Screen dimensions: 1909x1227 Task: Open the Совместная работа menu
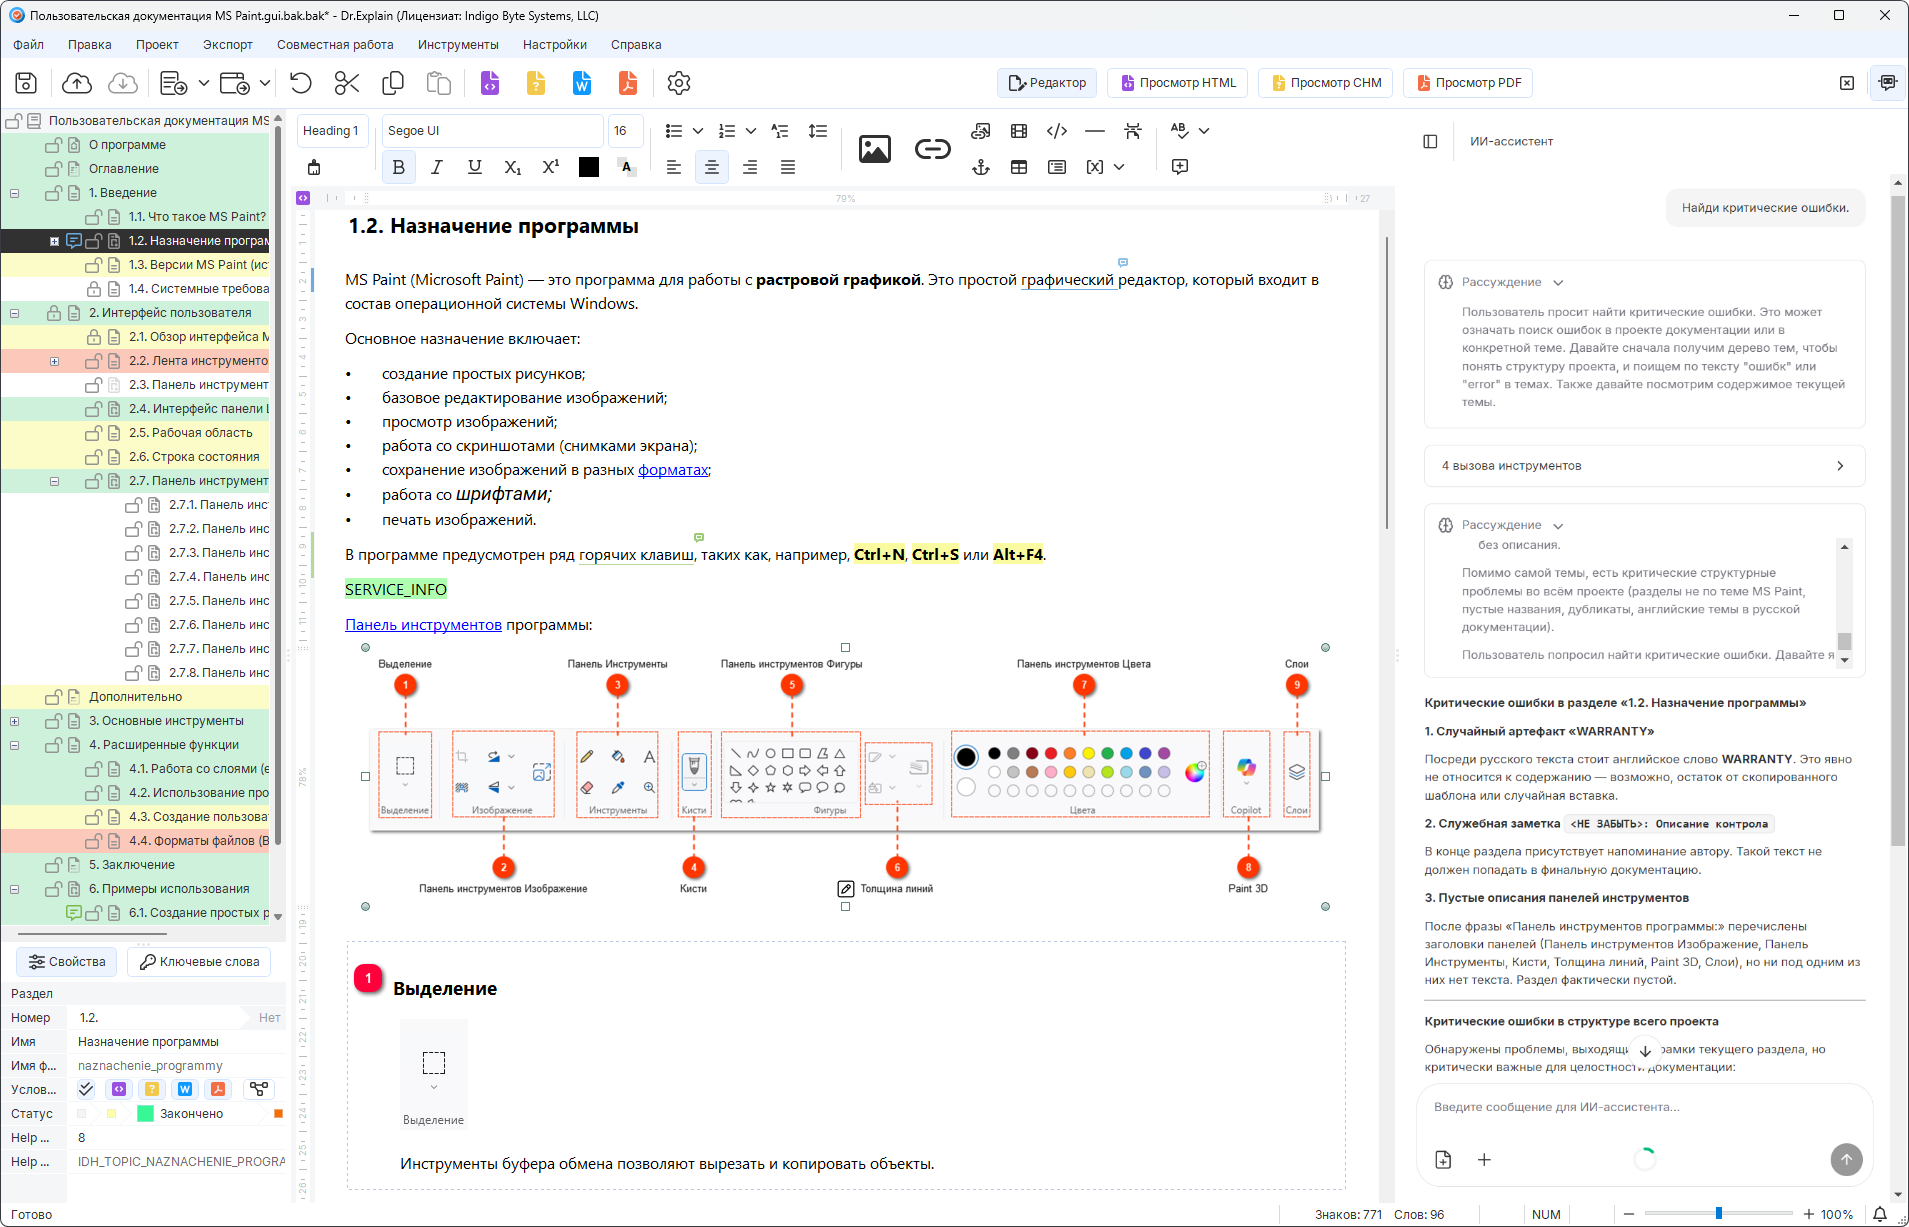click(x=335, y=45)
